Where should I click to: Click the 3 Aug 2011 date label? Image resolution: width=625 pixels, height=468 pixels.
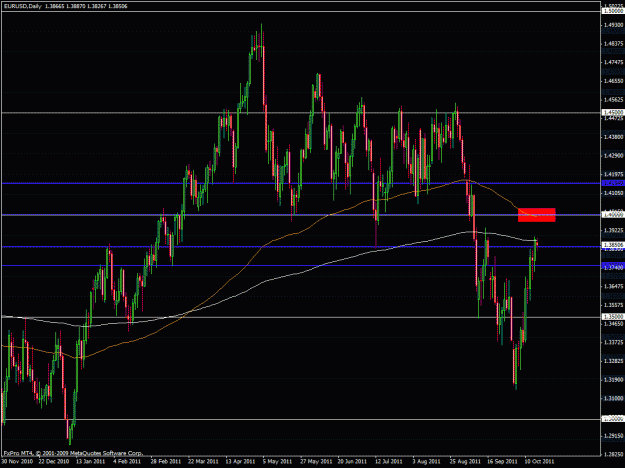click(x=426, y=461)
